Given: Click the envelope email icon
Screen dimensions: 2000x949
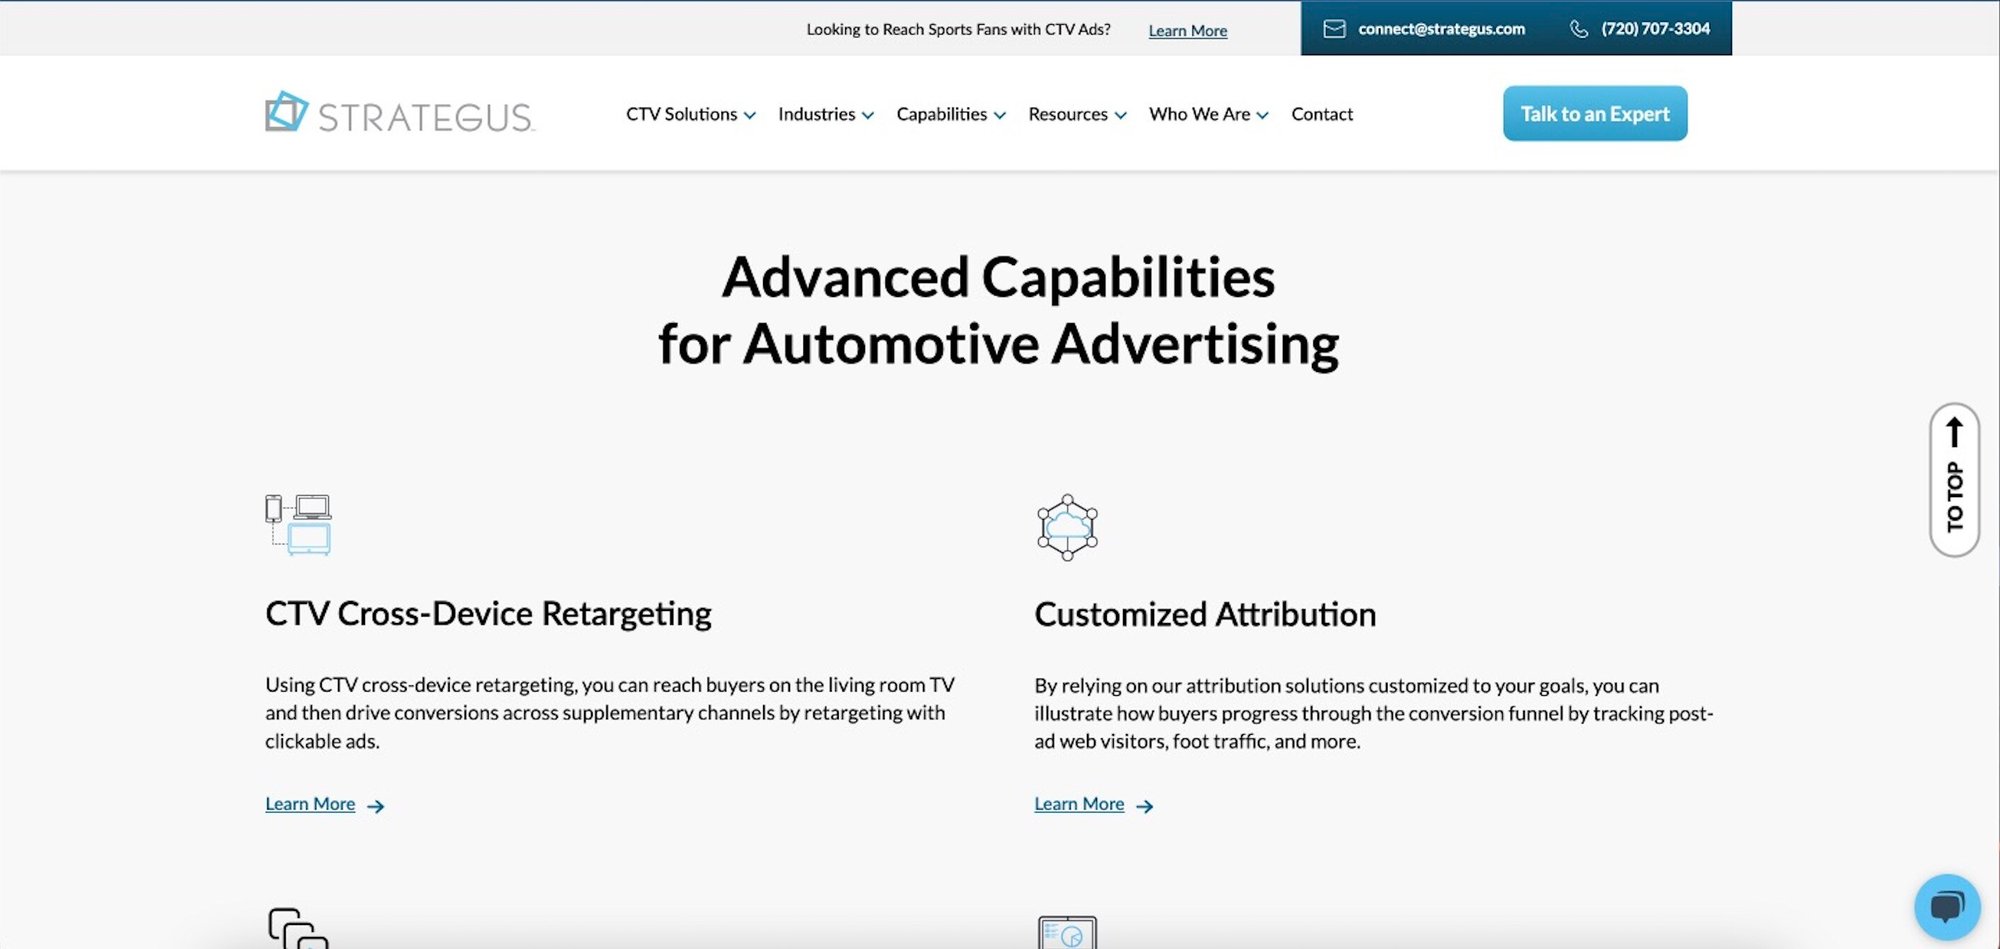Looking at the screenshot, I should [x=1334, y=29].
